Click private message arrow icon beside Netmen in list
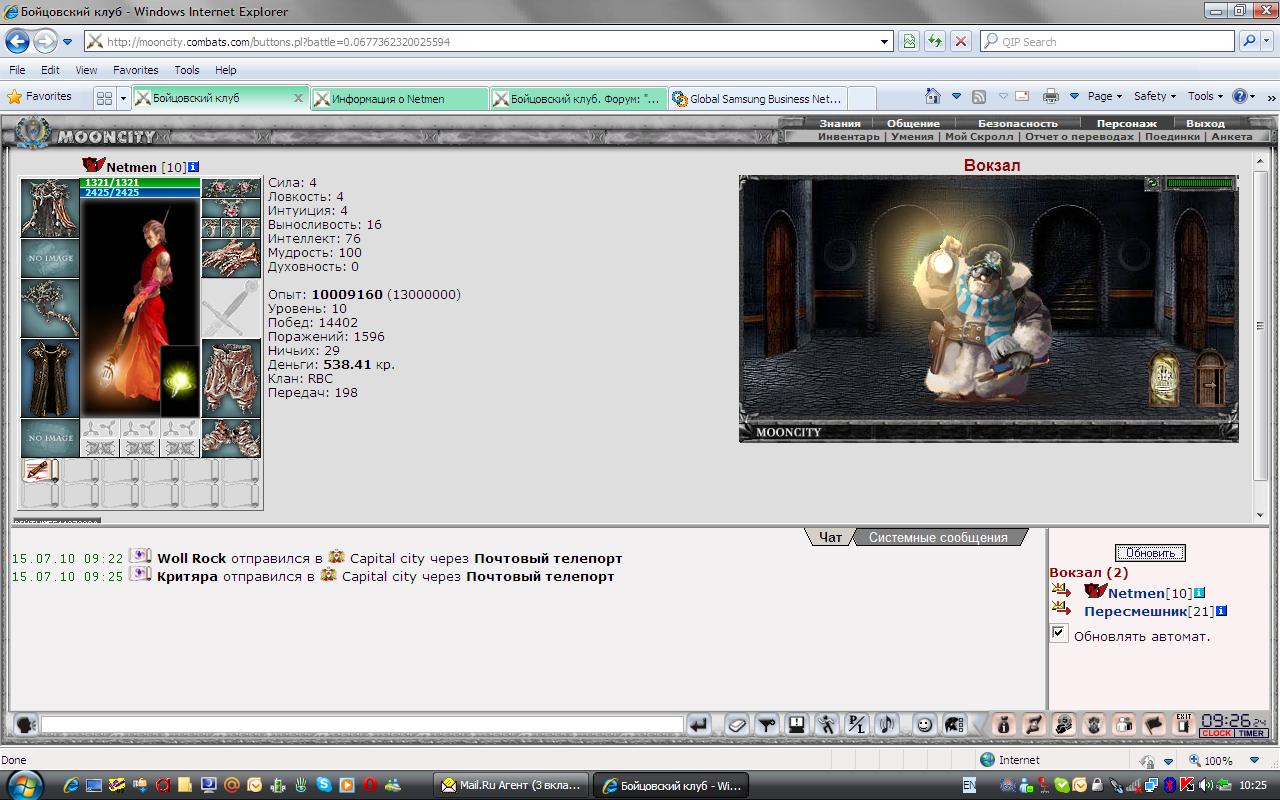Screen dimensions: 1280x800 1061,591
